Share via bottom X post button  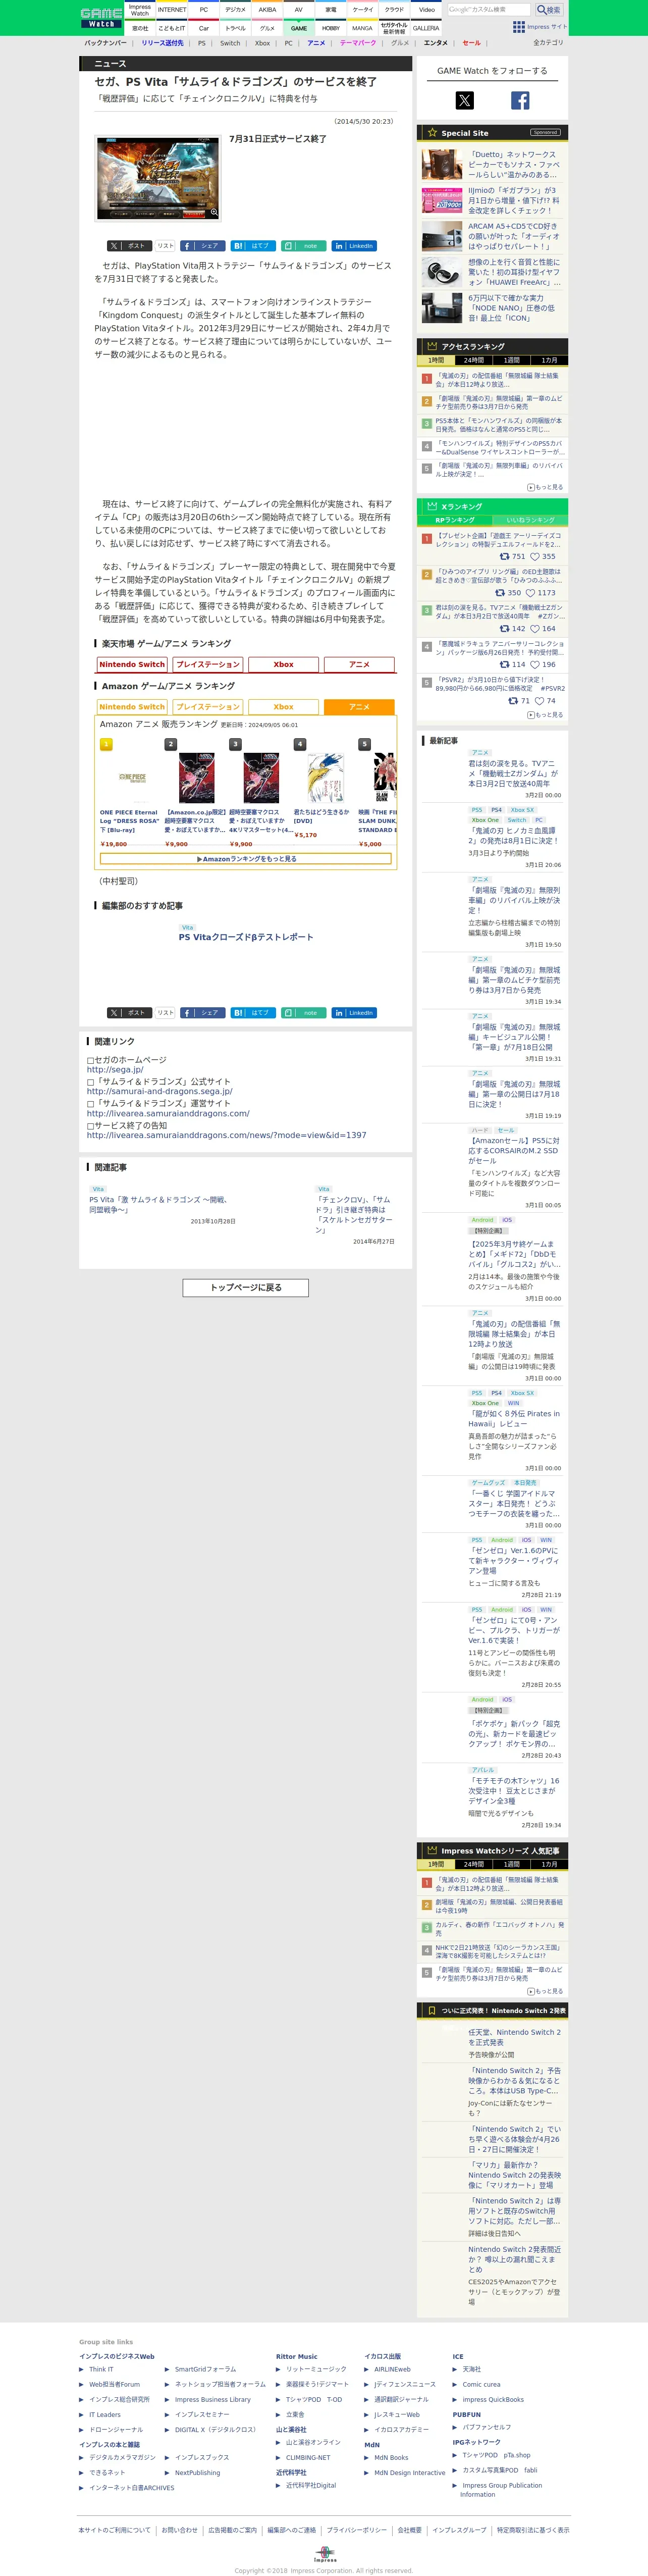[x=129, y=1013]
